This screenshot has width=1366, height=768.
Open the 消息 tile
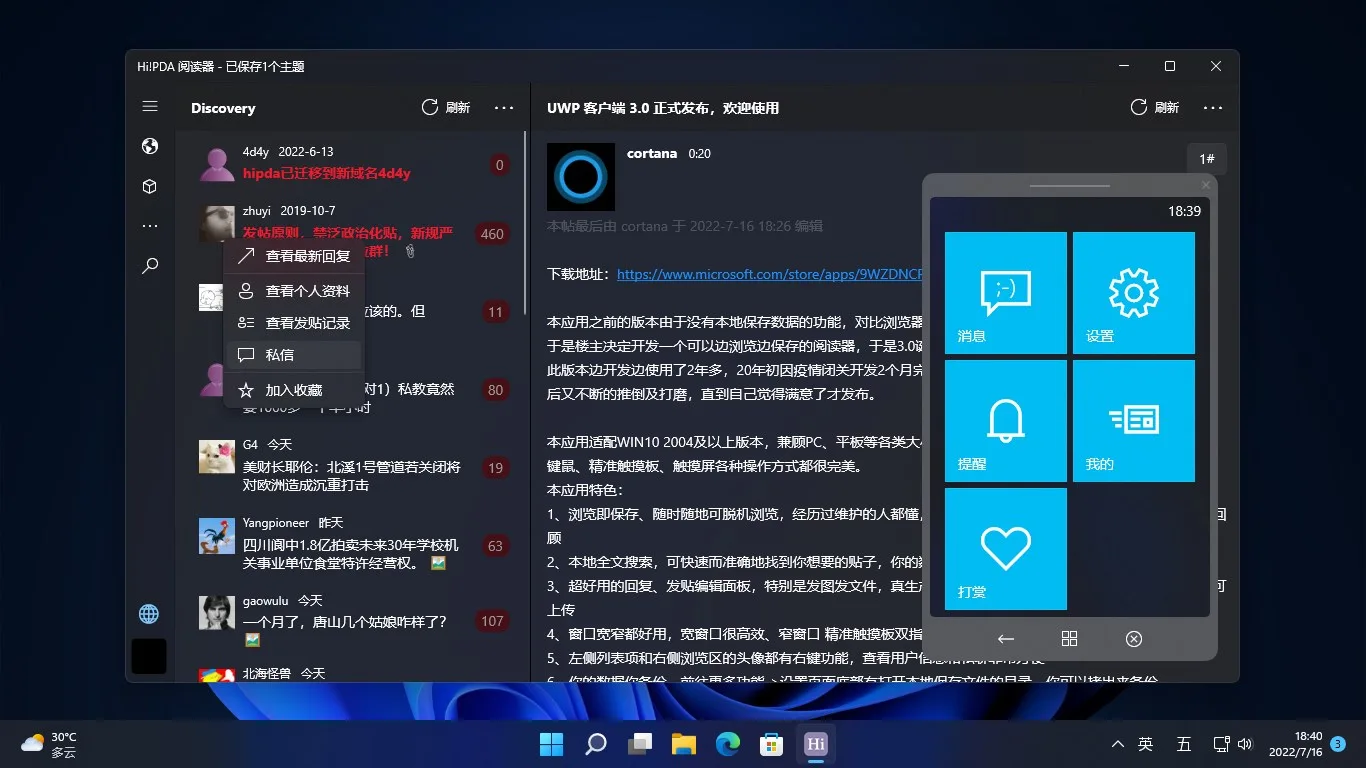(x=1005, y=293)
